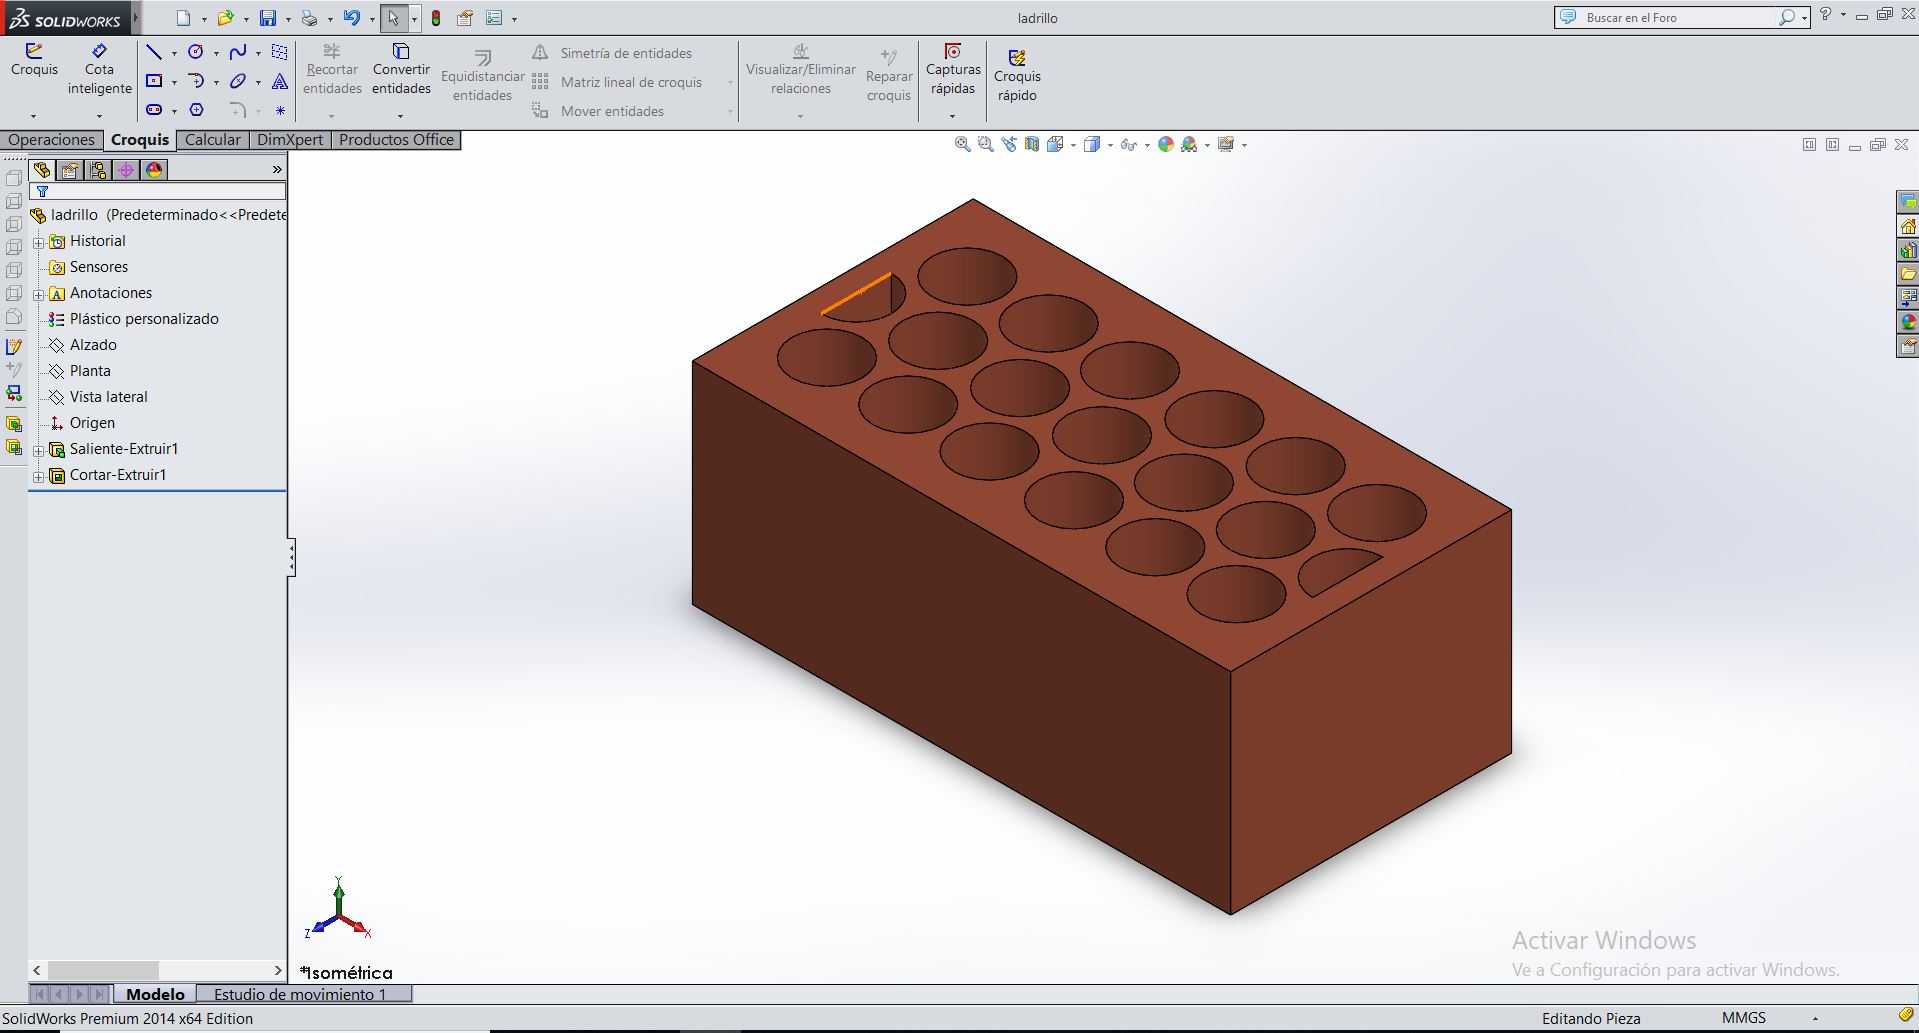The width and height of the screenshot is (1919, 1033).
Task: Open the Estudio de movimiento 1 tab
Action: click(300, 994)
